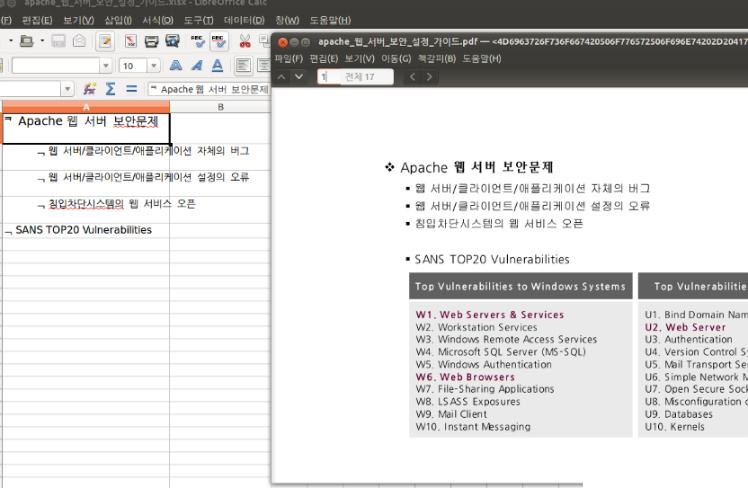748x488 pixels.
Task: Run the Spelling check ABC icon
Action: 197,42
